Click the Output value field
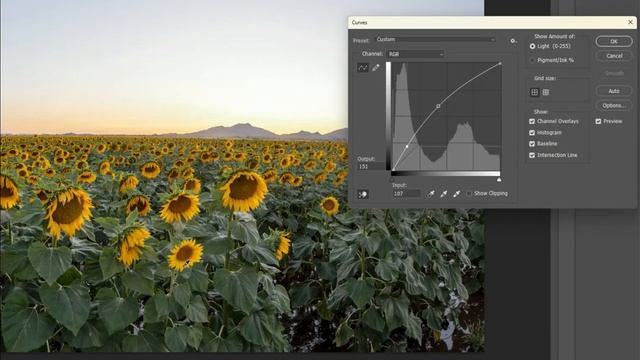 point(370,167)
